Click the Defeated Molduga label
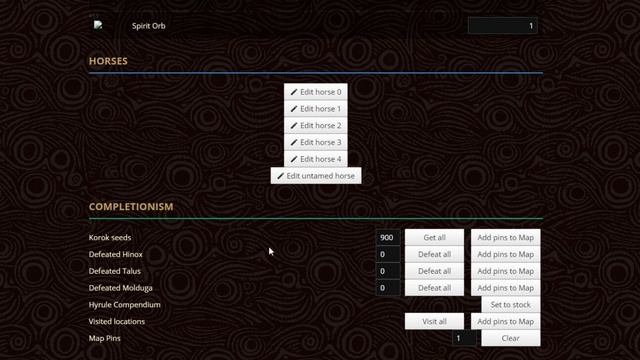The image size is (640, 360). (120, 288)
